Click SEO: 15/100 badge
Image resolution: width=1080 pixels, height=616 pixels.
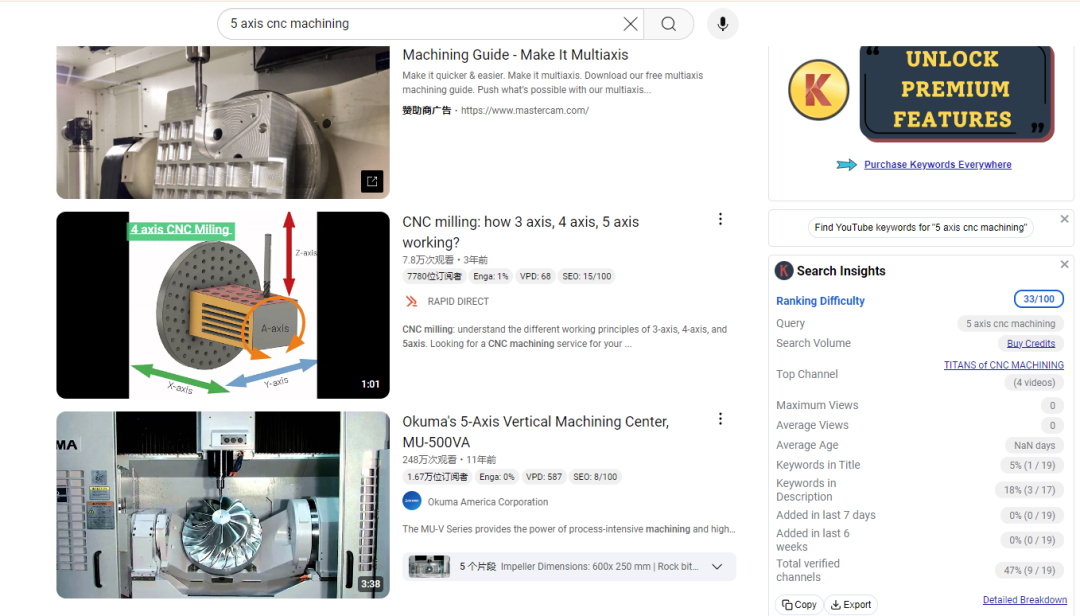pos(587,276)
